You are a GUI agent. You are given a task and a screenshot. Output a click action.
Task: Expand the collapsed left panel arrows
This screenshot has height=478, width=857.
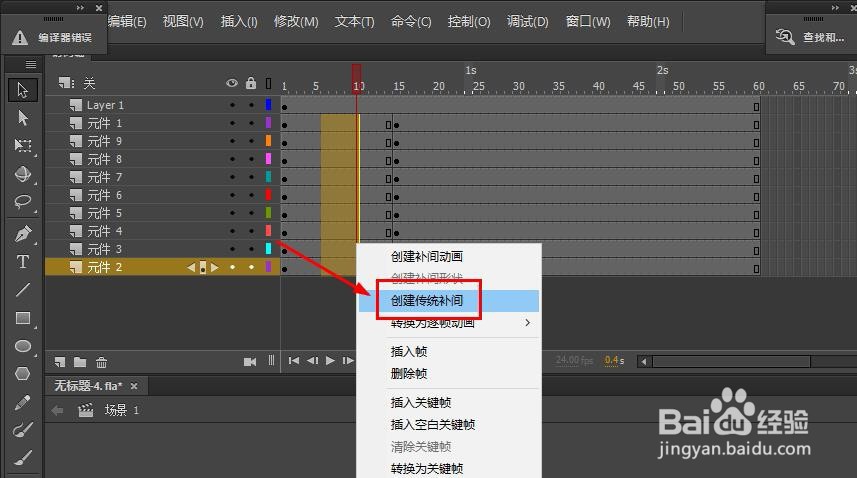[80, 8]
